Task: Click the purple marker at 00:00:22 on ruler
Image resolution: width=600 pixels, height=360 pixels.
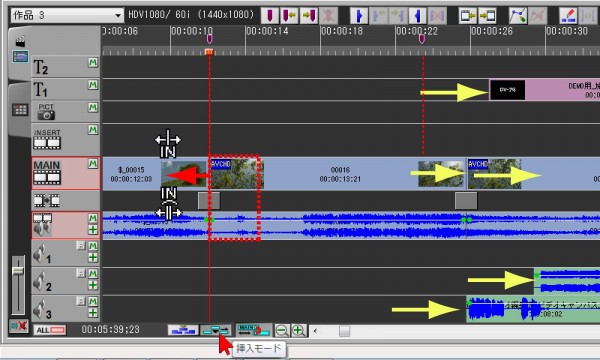Action: (x=422, y=39)
